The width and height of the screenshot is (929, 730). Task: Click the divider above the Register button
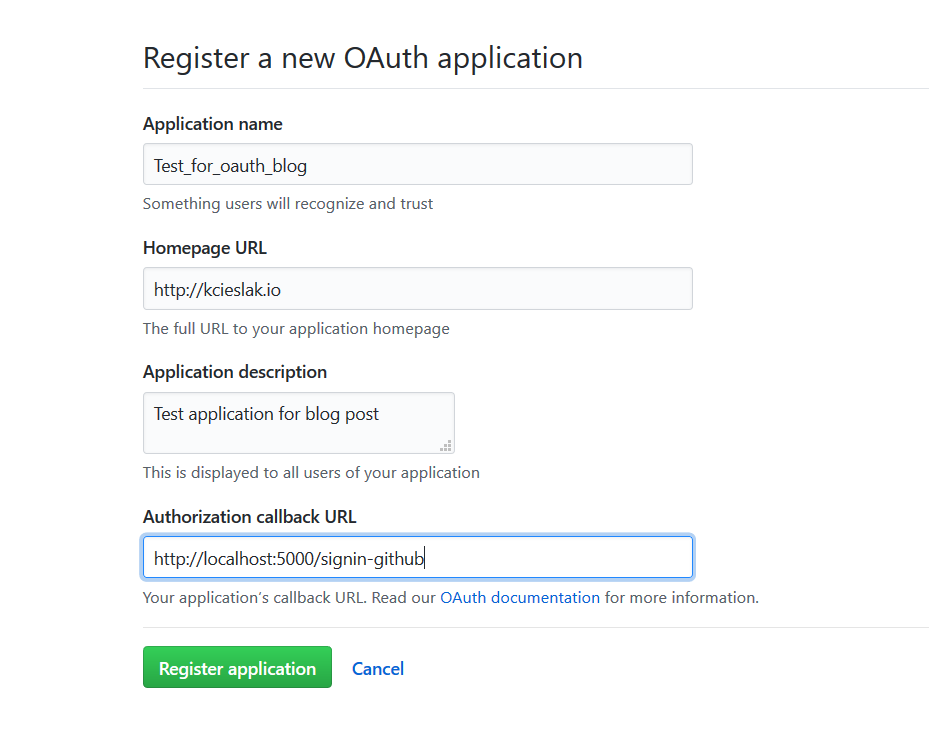click(536, 628)
